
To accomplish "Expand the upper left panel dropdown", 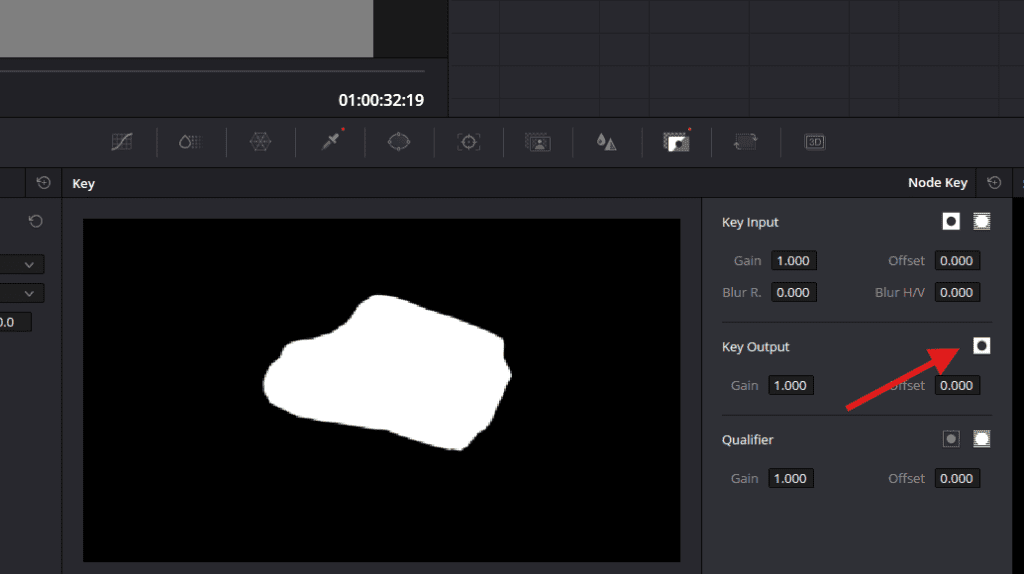I will pos(21,264).
